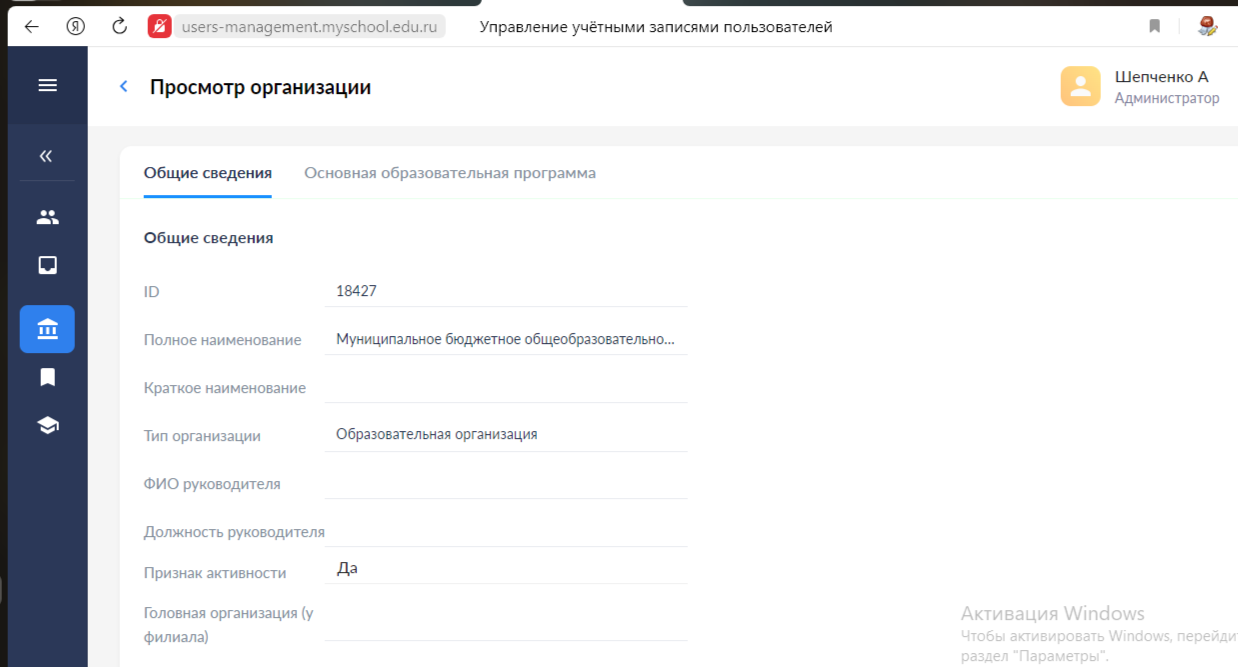Click the browser bookmark page icon
Screen dimensions: 1238x667
1154,27
